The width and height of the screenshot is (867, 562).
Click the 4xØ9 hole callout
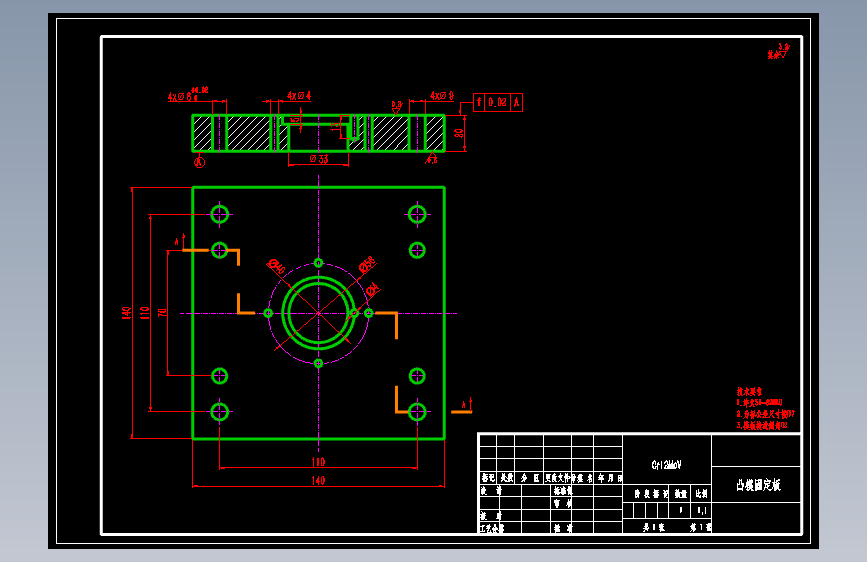pyautogui.click(x=442, y=96)
